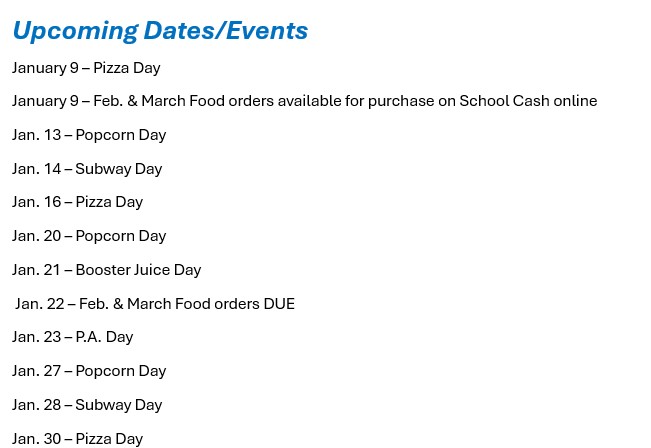Select the Jan. 20 Popcorn Day entry
The width and height of the screenshot is (651, 448).
(x=89, y=236)
